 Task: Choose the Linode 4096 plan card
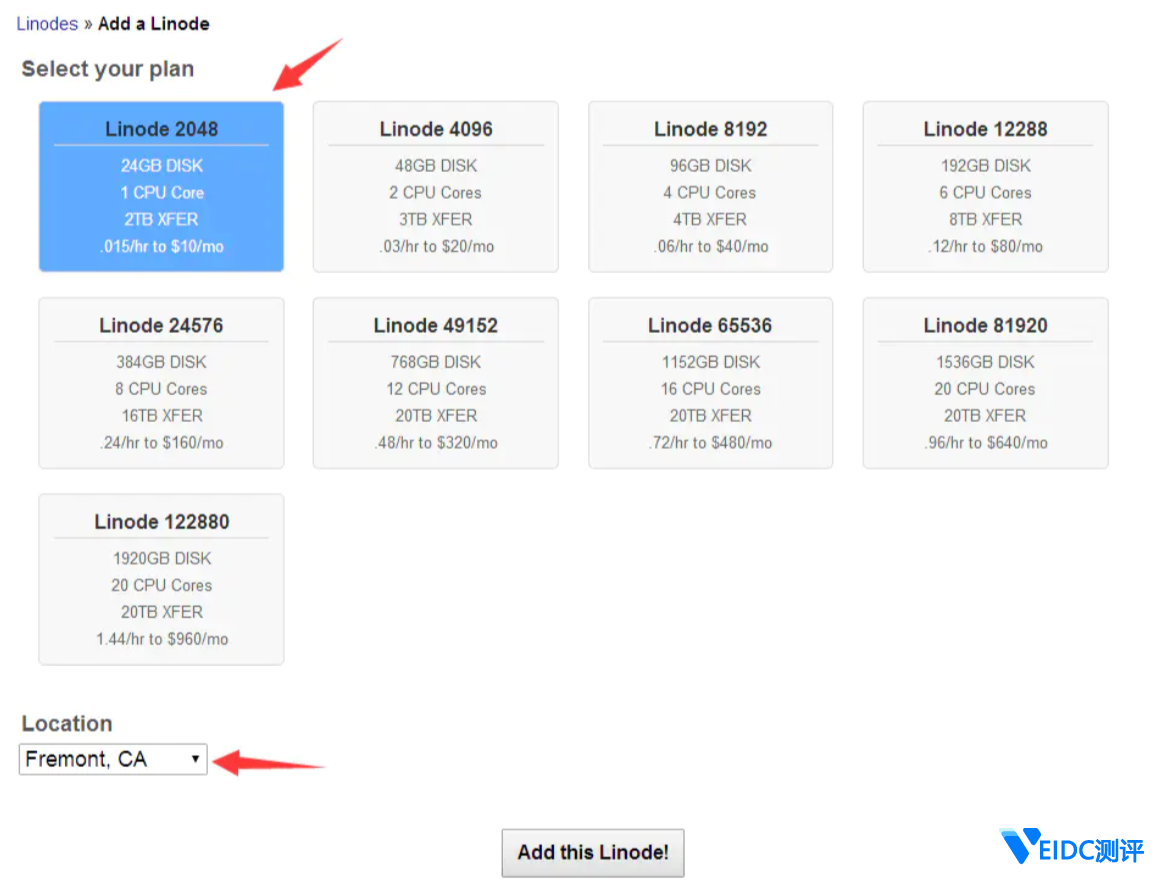point(435,186)
